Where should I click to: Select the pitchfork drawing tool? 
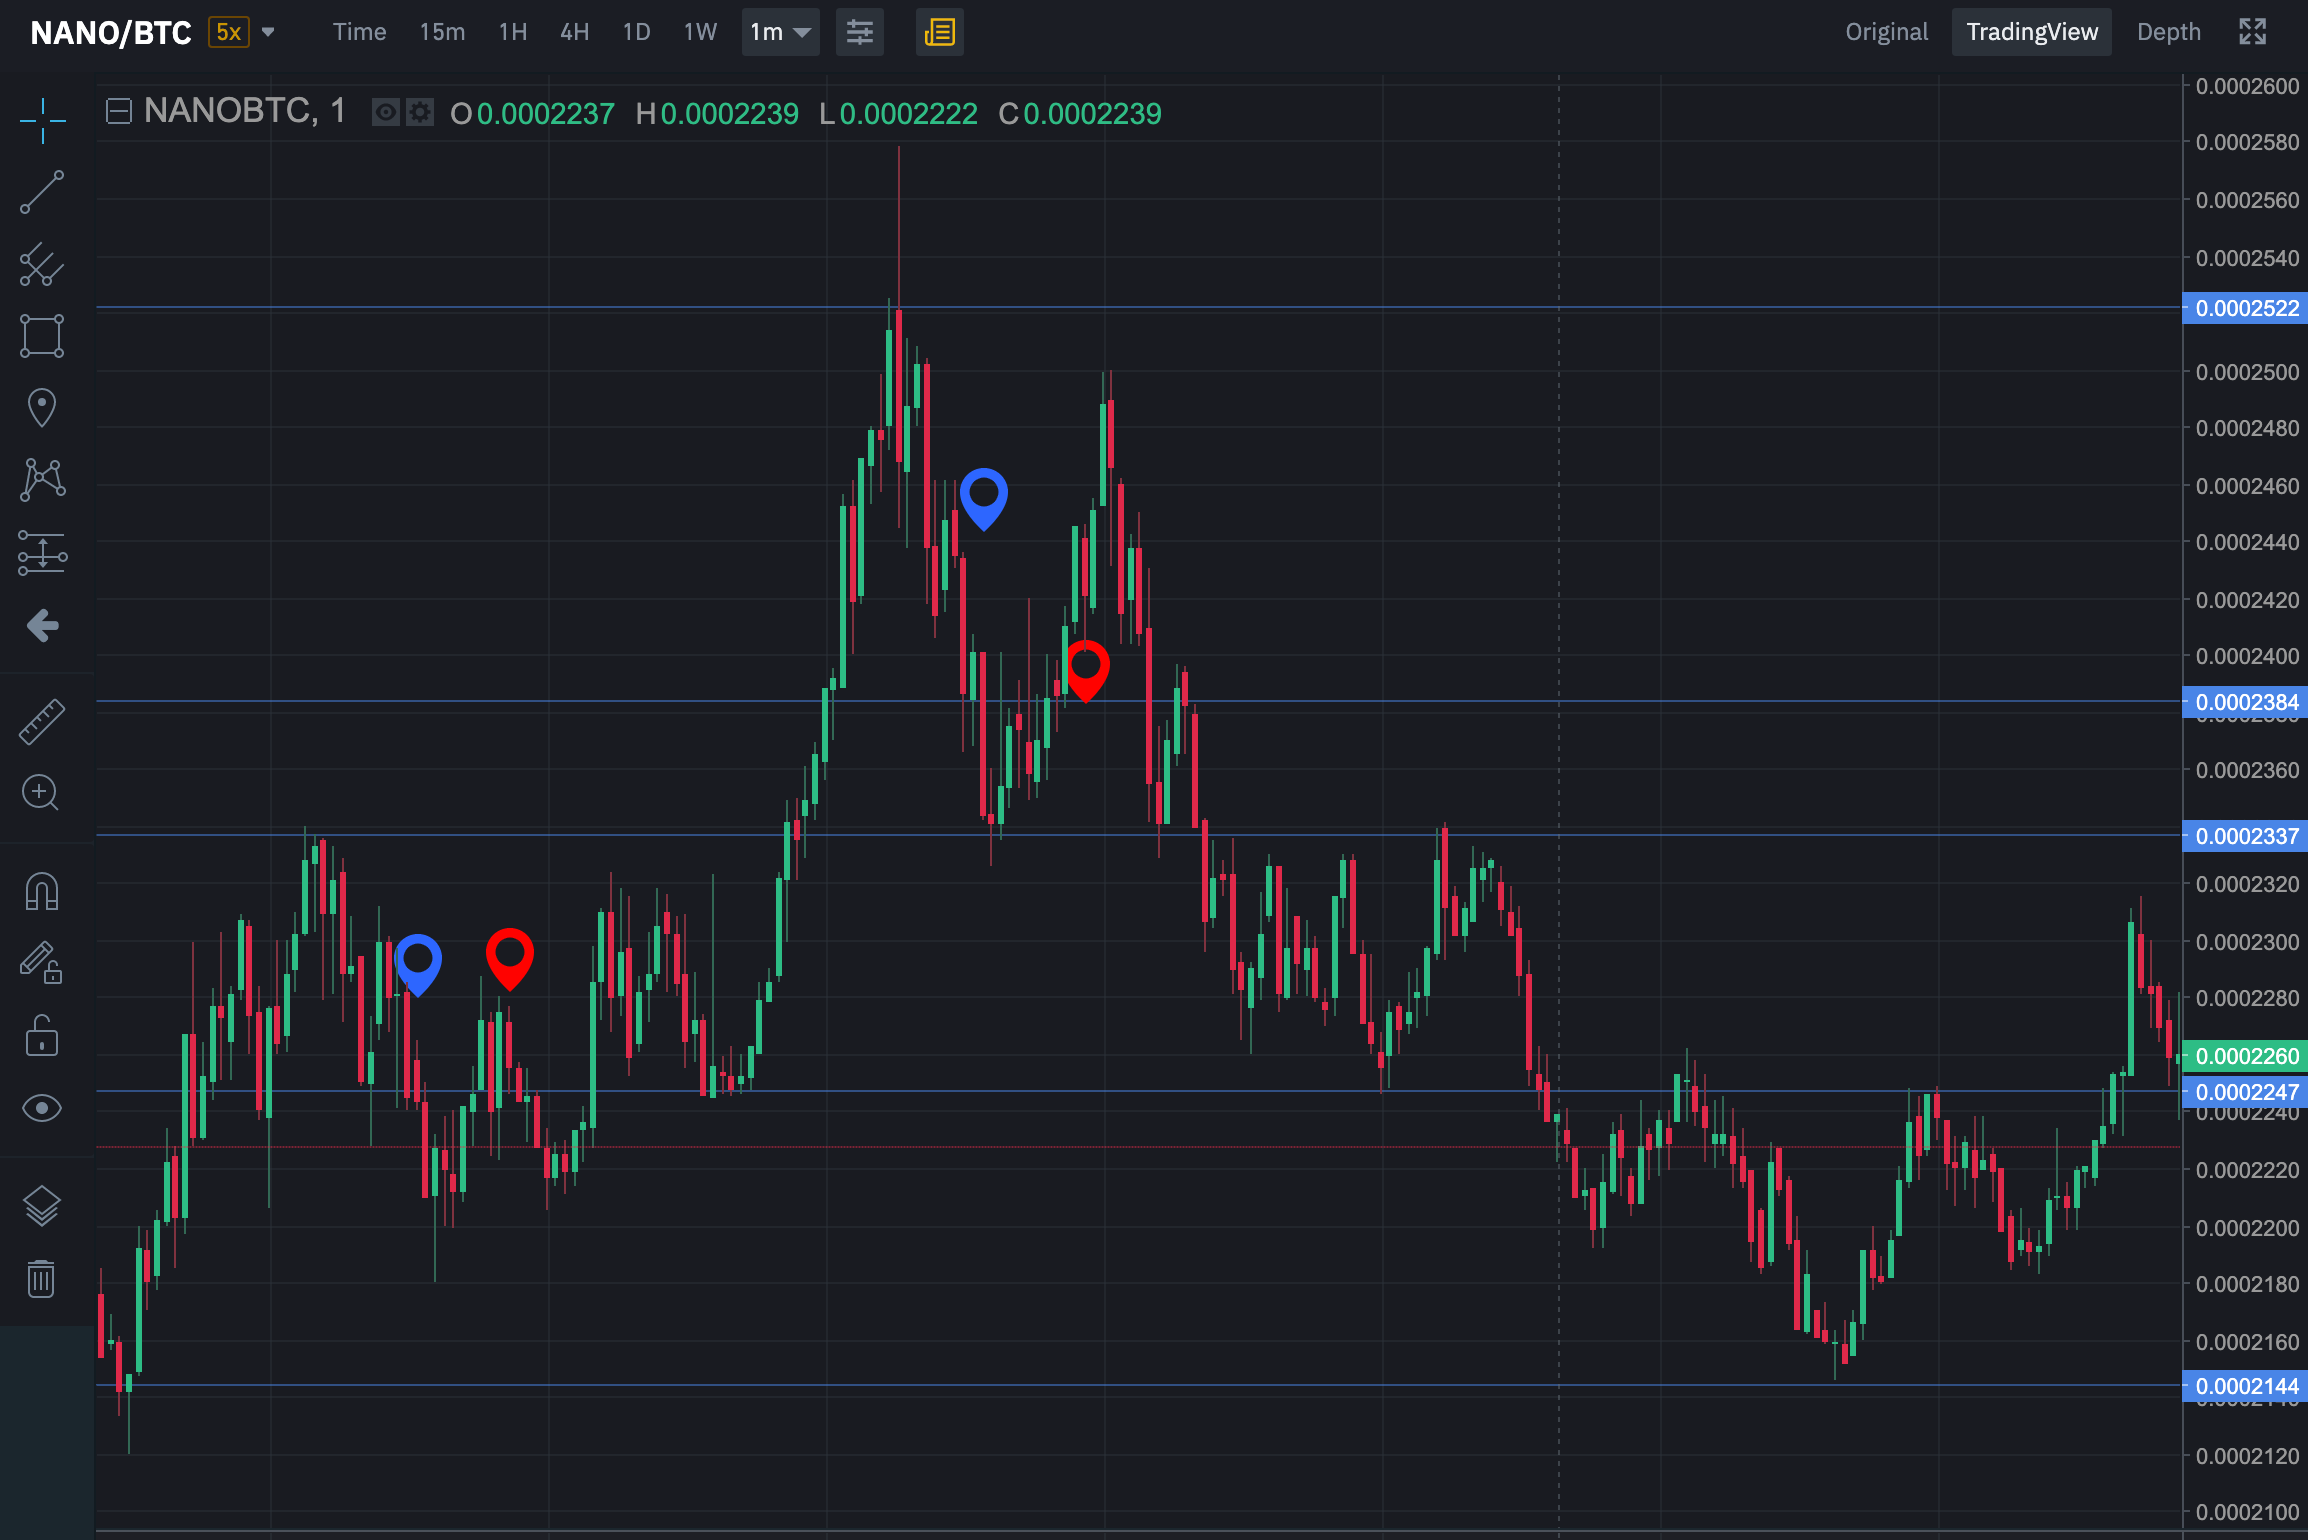tap(42, 265)
